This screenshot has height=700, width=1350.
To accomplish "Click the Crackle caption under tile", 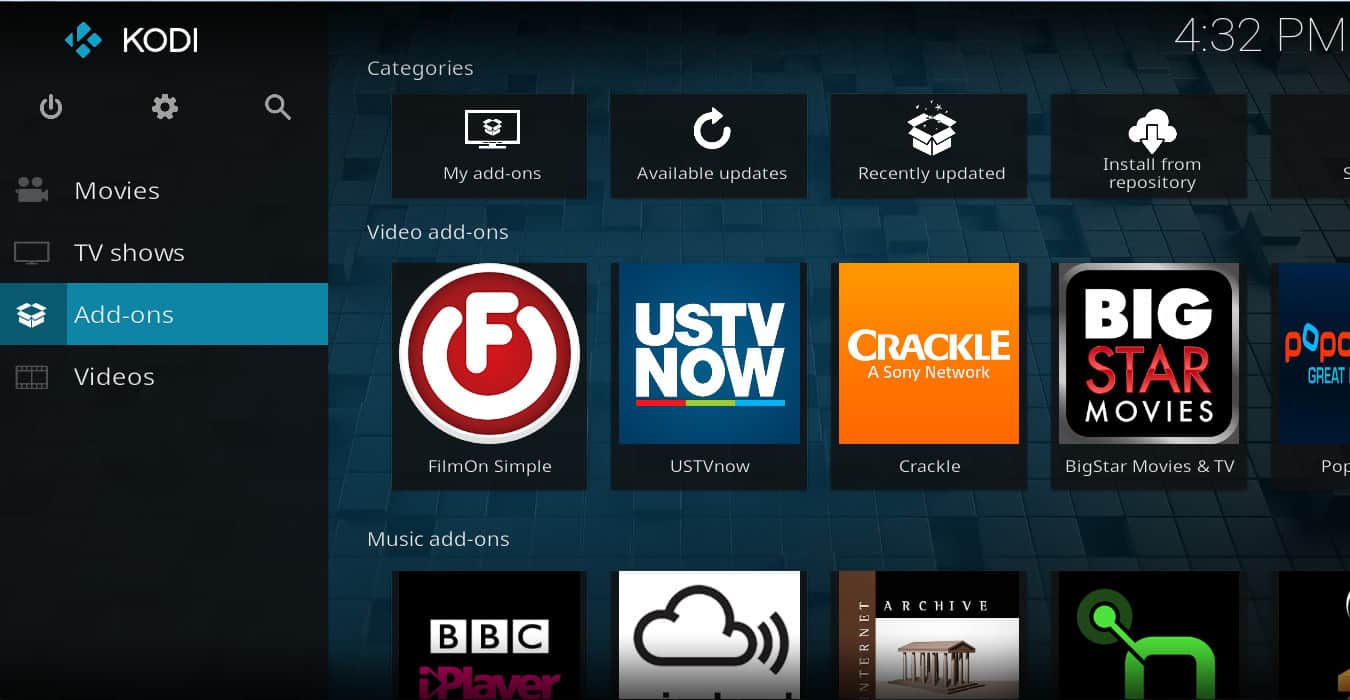I will coord(930,467).
